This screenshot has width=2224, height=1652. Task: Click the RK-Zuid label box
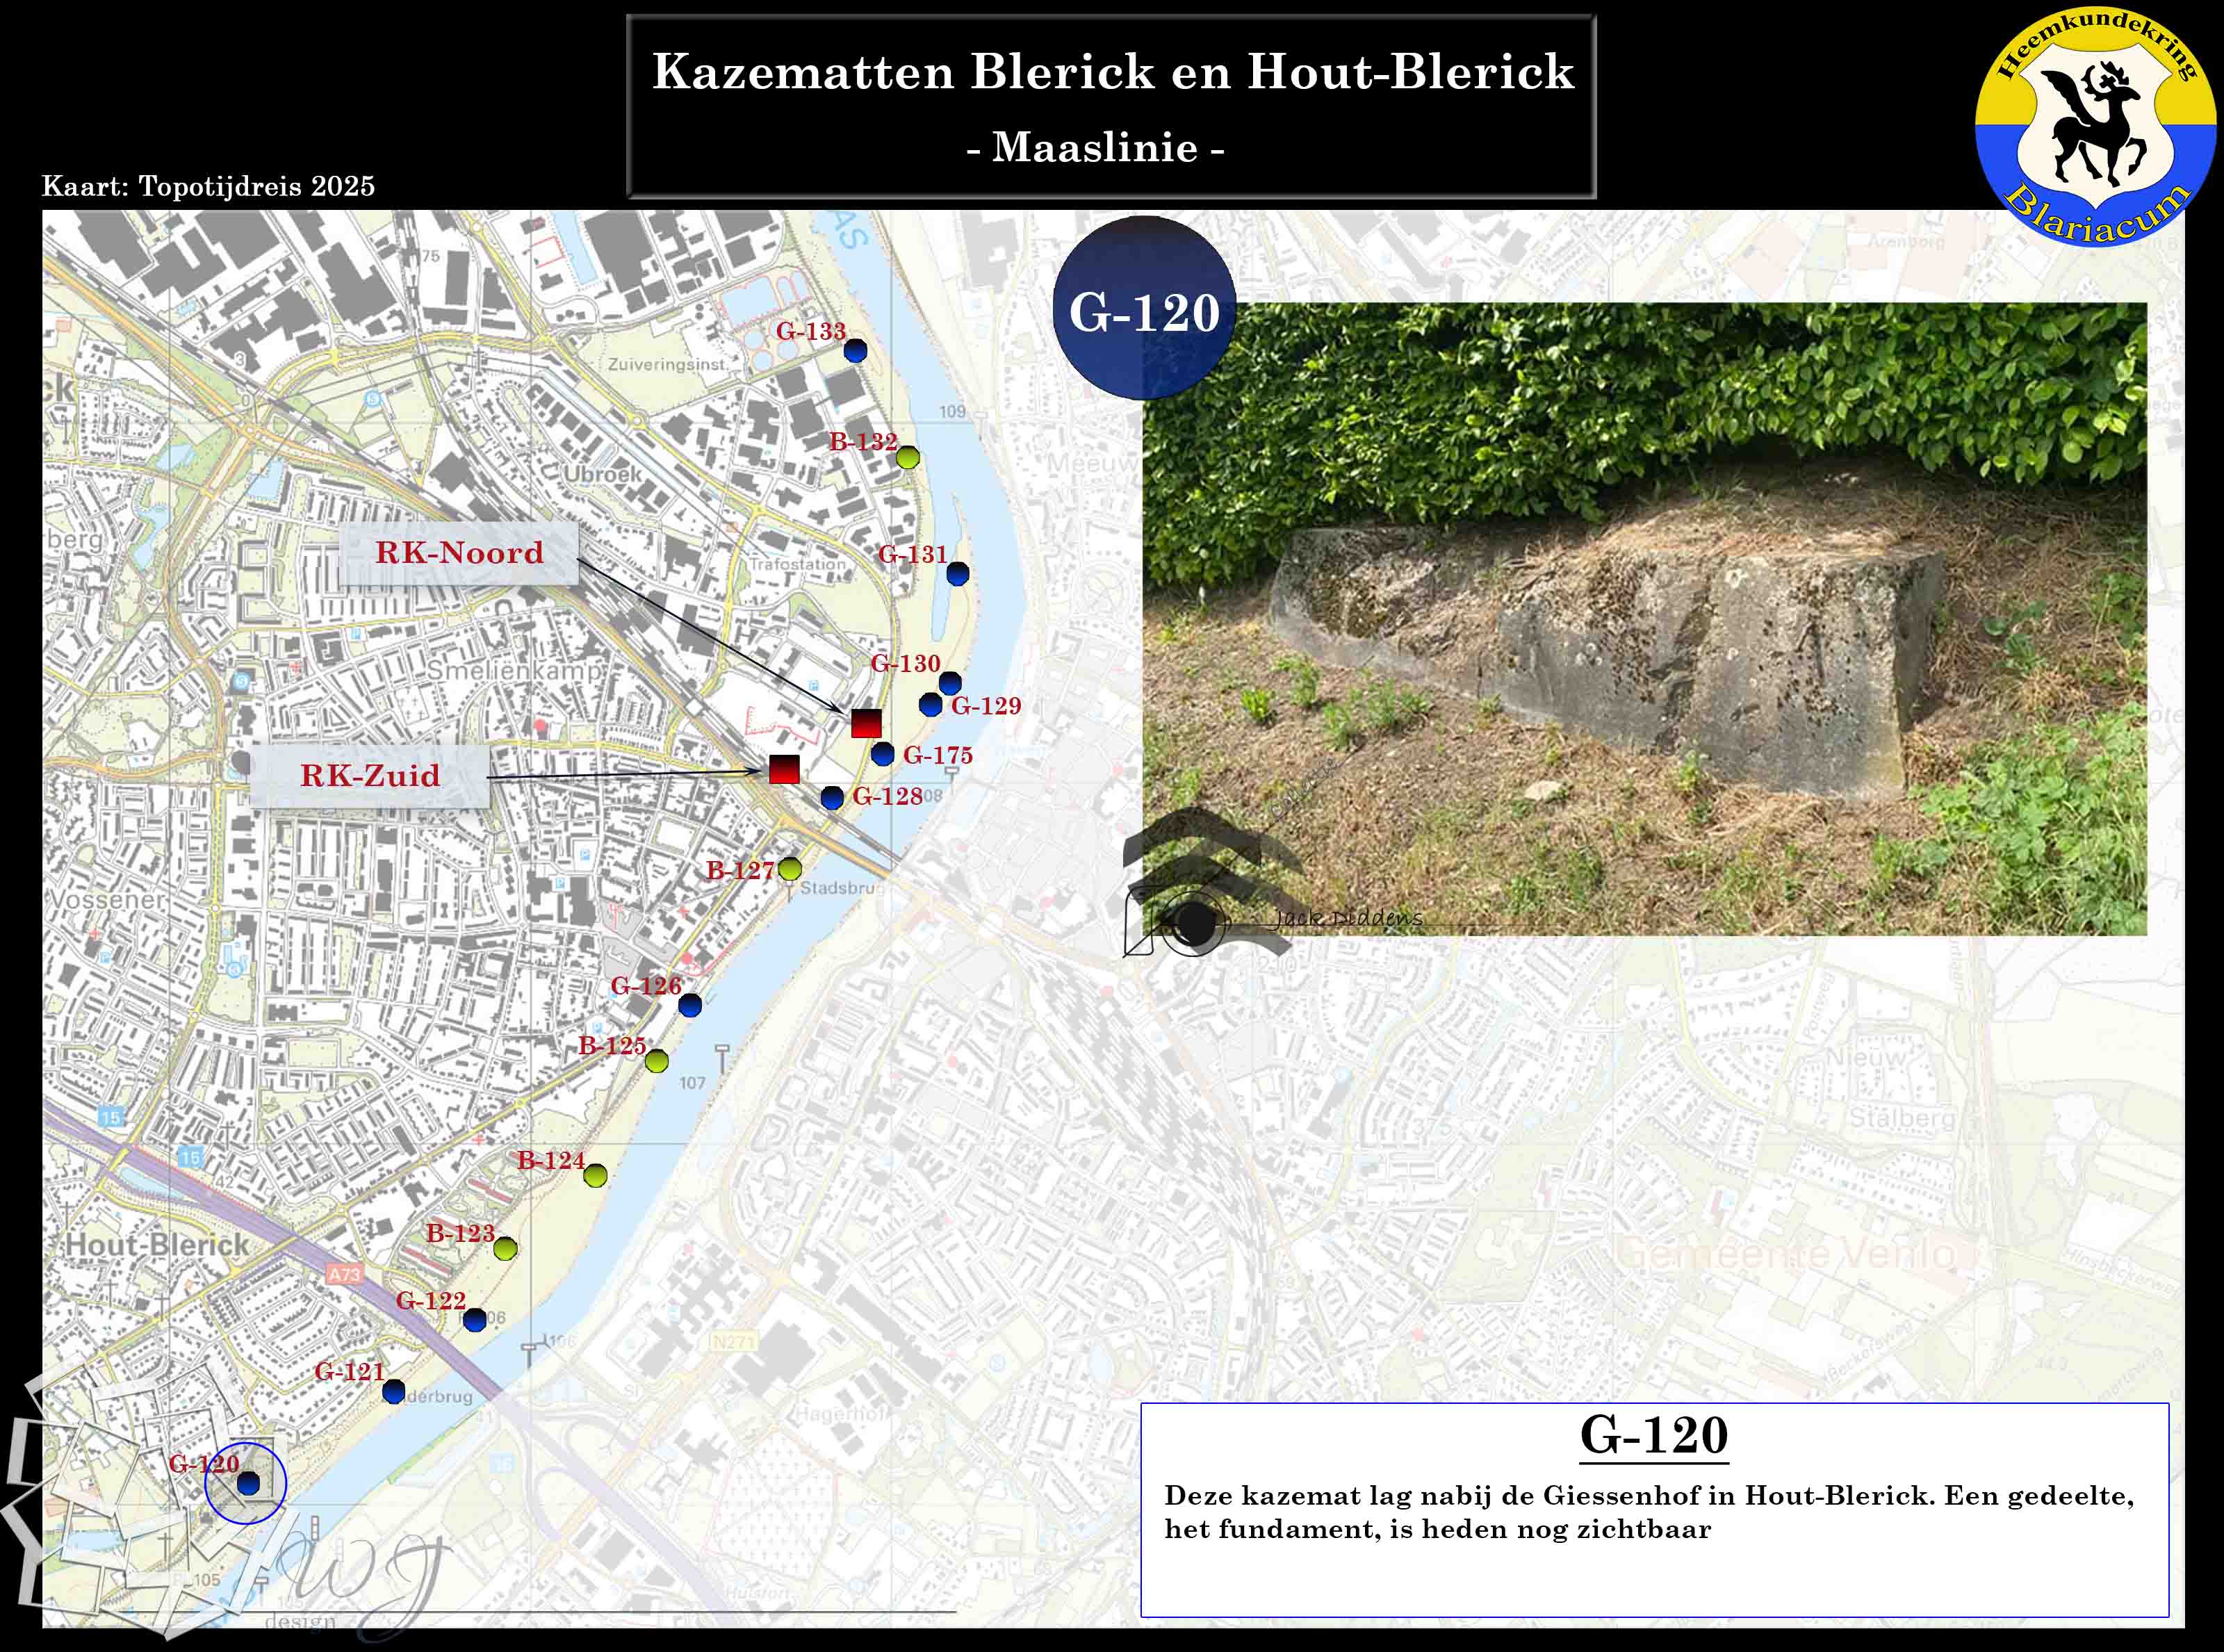click(370, 776)
